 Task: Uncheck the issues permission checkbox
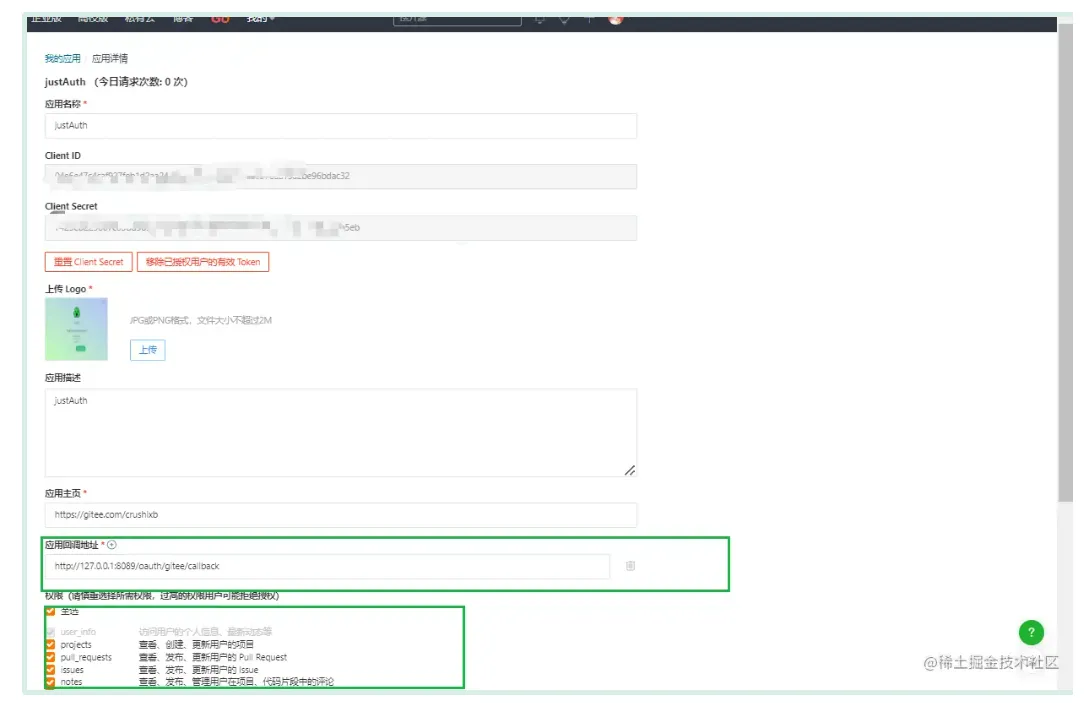(50, 669)
